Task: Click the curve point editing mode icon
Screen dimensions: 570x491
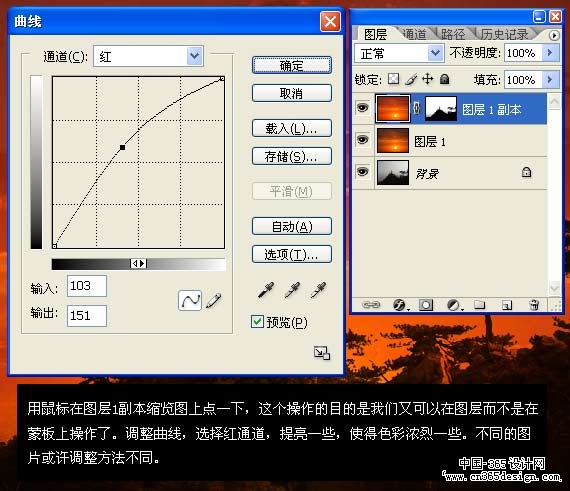Action: tap(190, 300)
